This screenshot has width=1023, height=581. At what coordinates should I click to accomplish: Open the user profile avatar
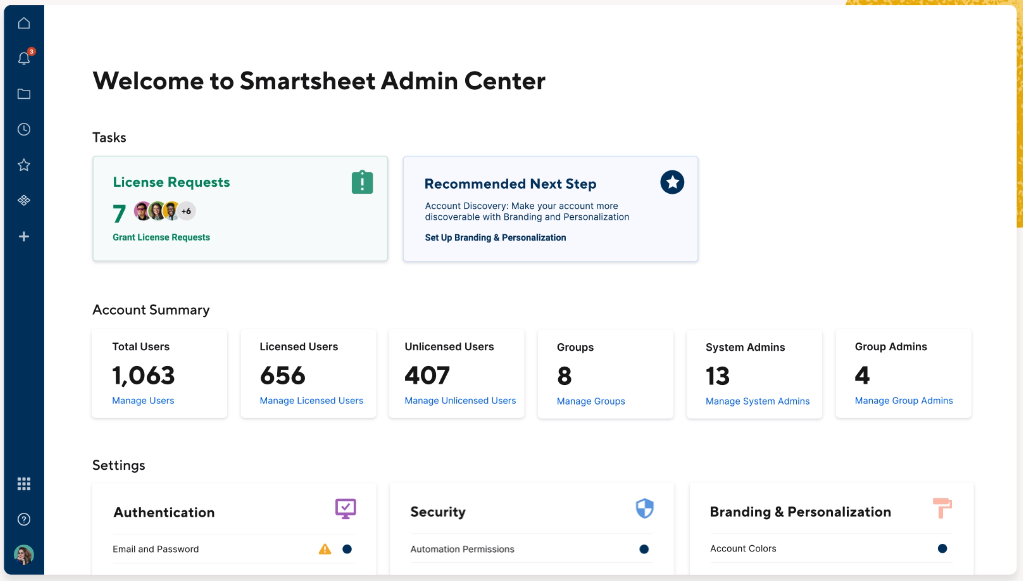(x=24, y=555)
